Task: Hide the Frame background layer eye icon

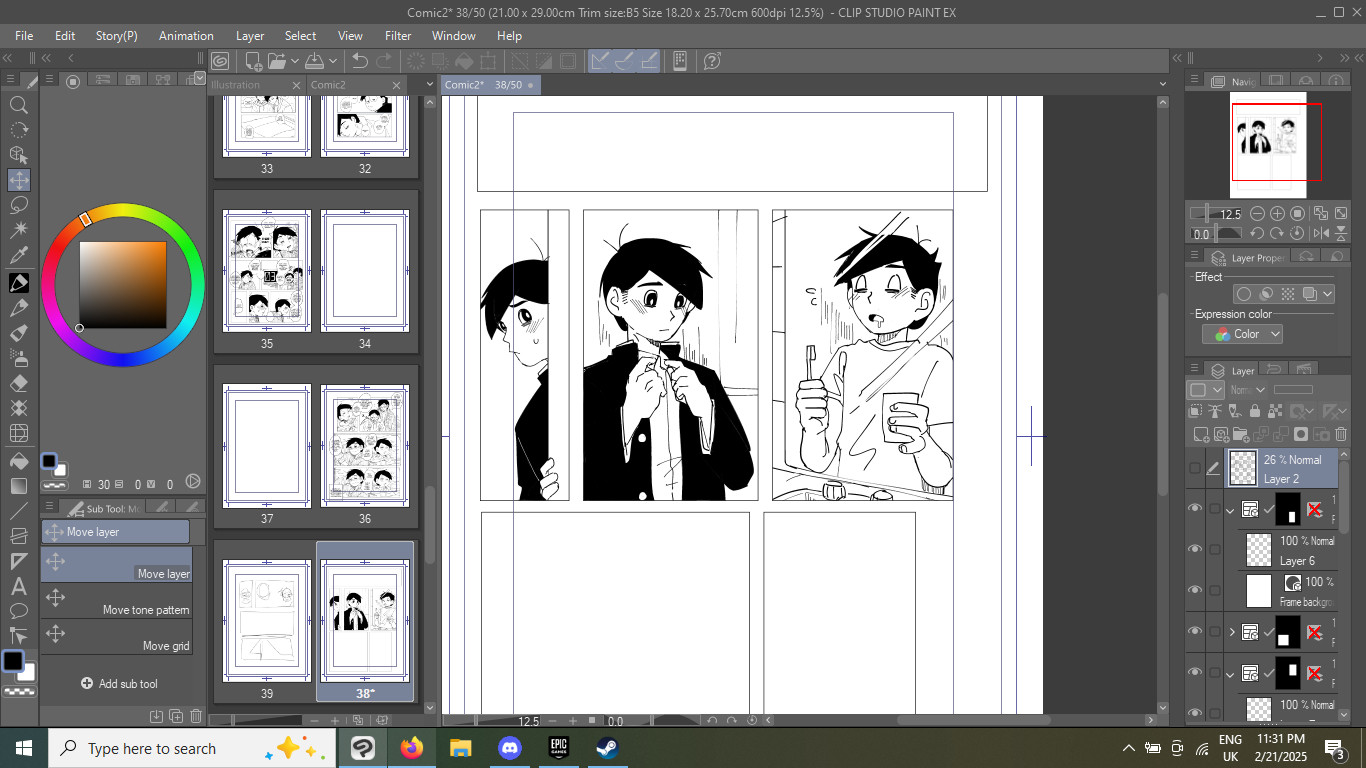Action: 1195,590
